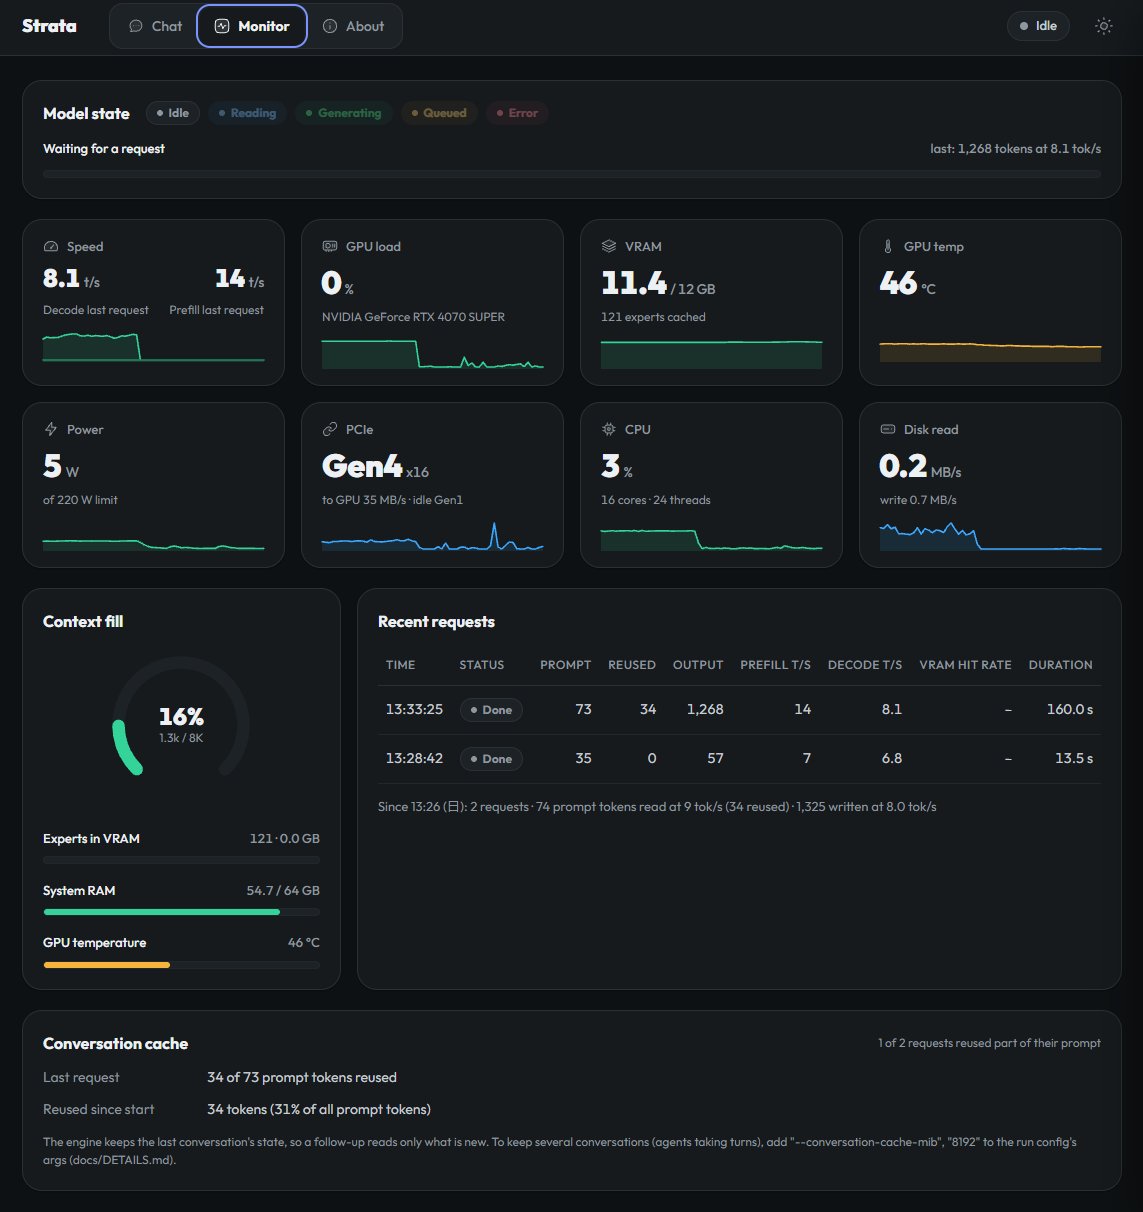Click the Experts in VRAM bar
The width and height of the screenshot is (1143, 1212).
click(181, 860)
